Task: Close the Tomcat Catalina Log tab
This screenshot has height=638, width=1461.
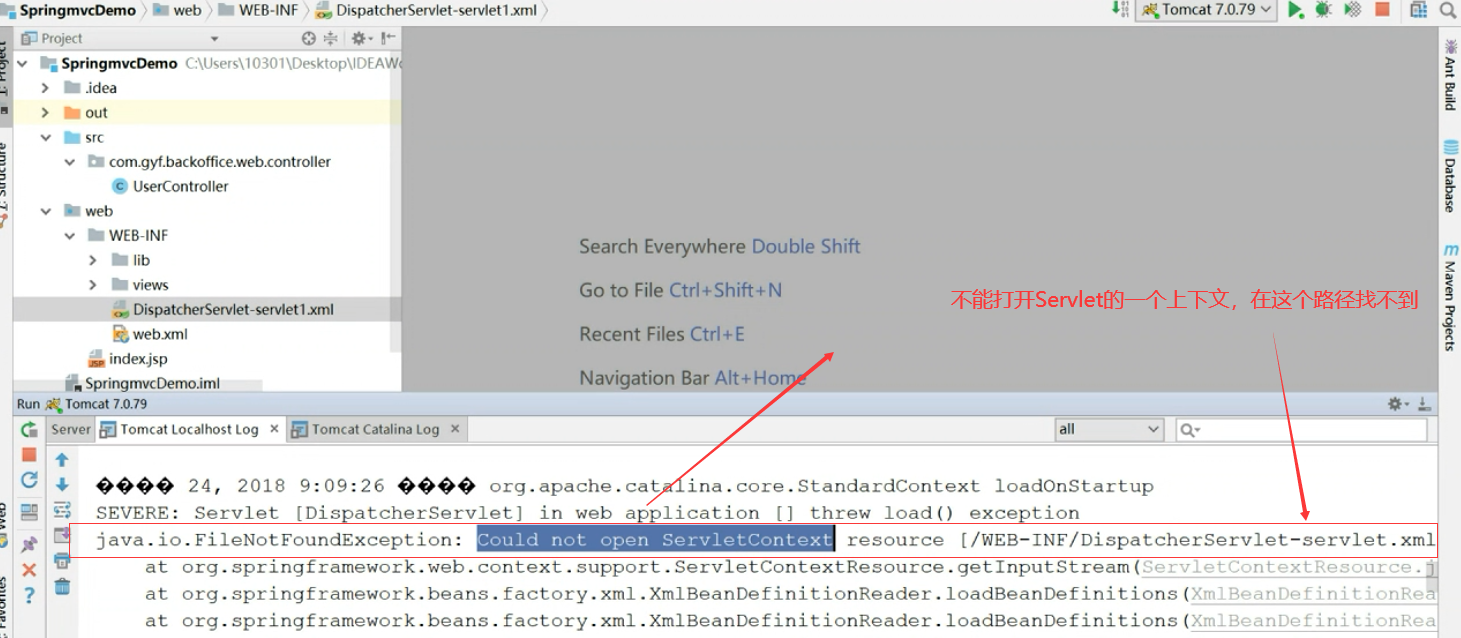Action: (x=455, y=429)
